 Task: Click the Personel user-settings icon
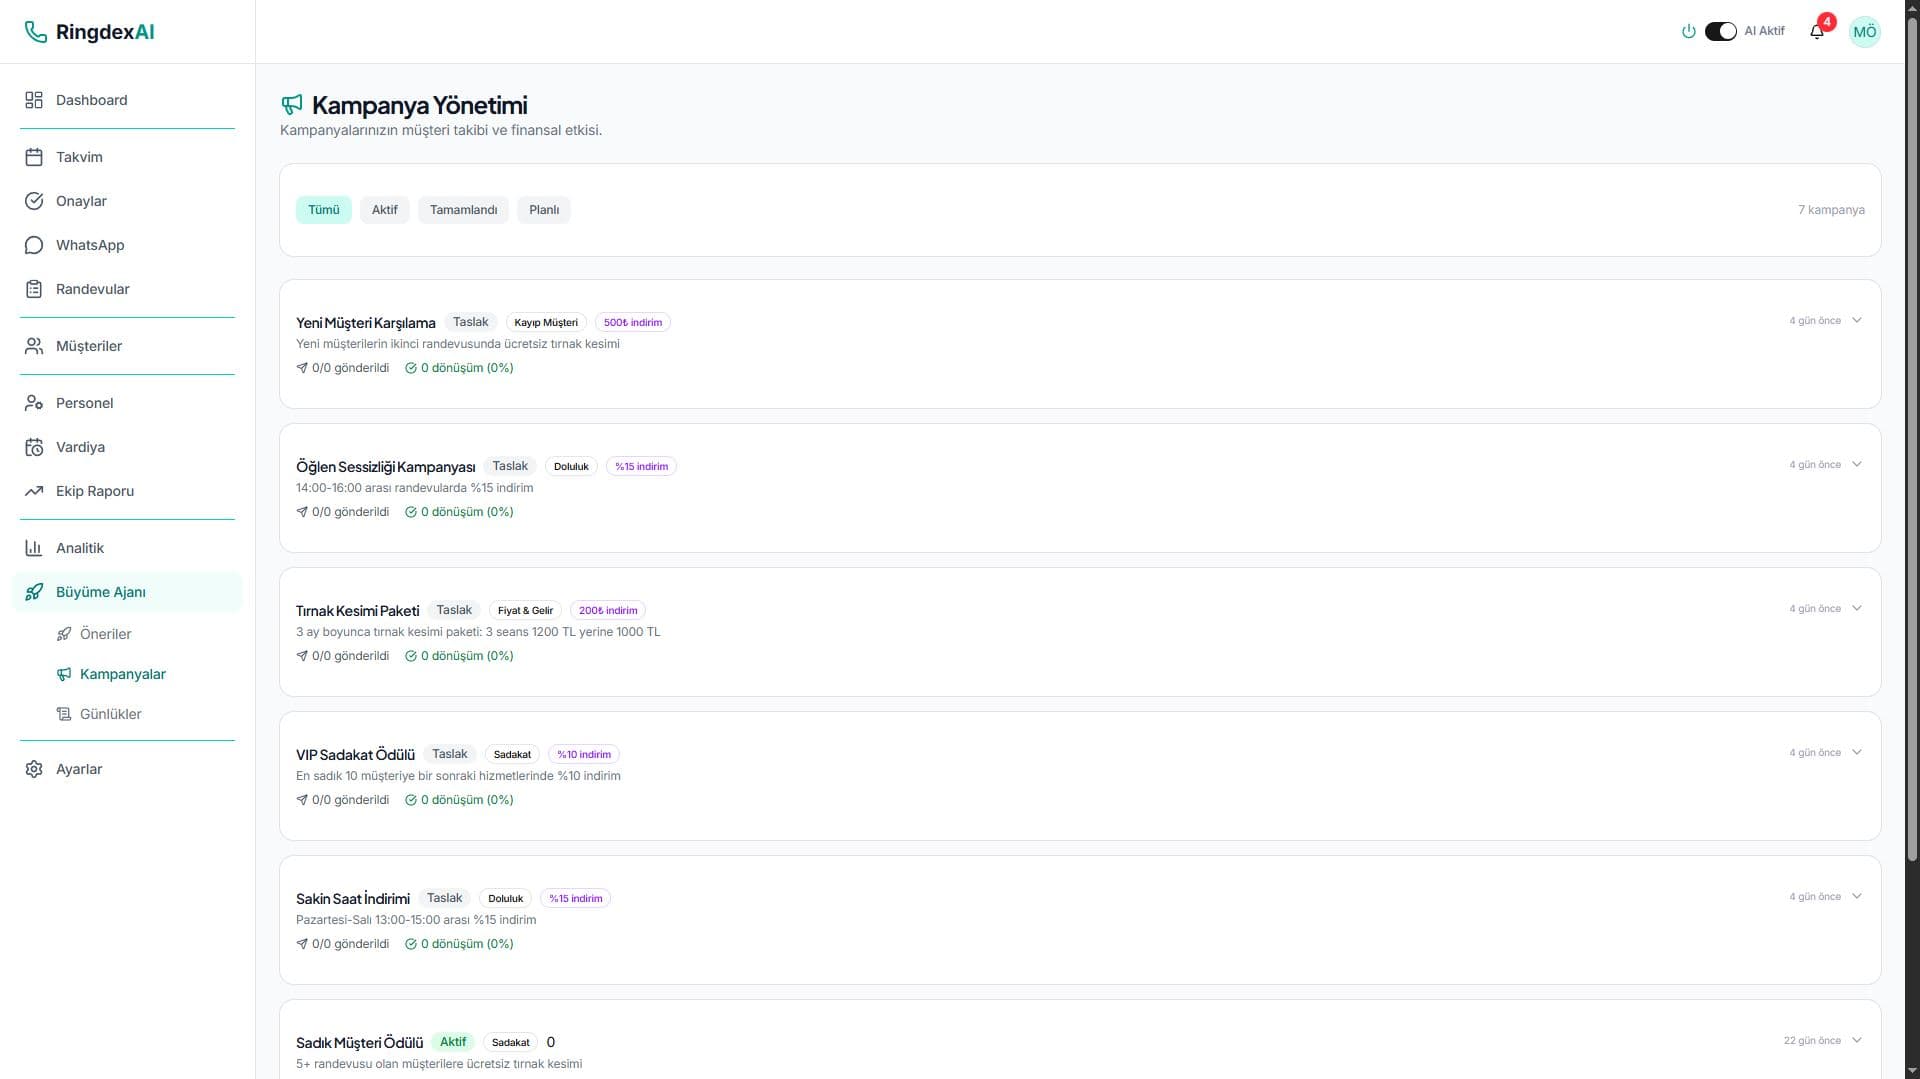pos(34,403)
